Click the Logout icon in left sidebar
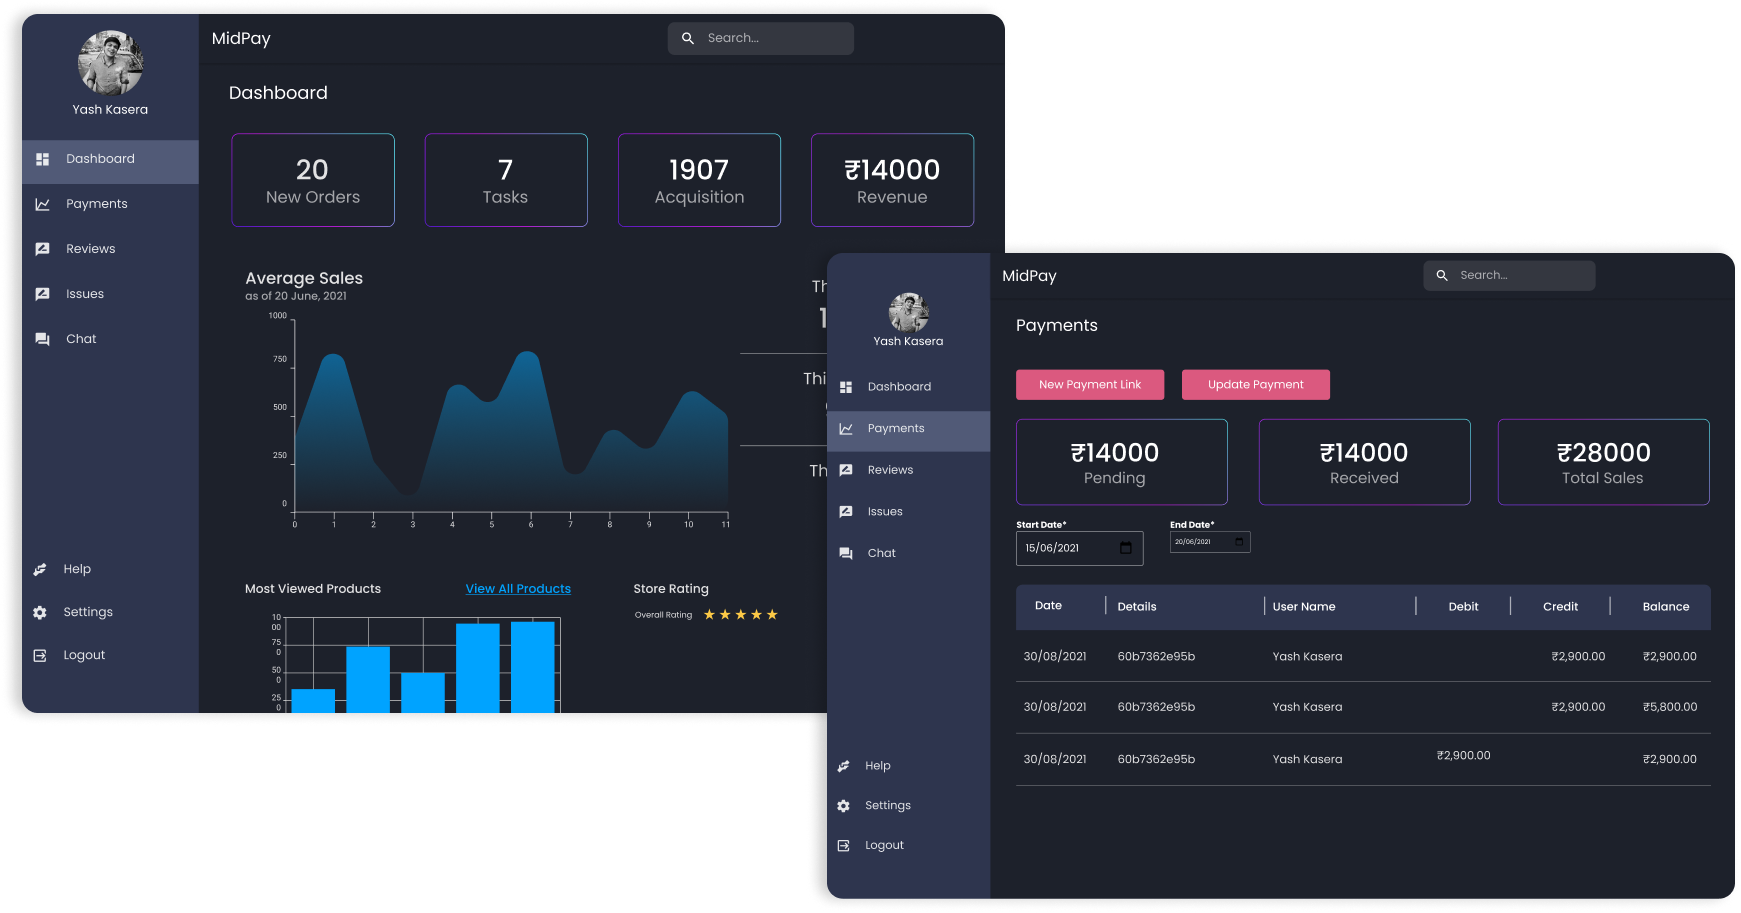The image size is (1741, 913). coord(40,655)
